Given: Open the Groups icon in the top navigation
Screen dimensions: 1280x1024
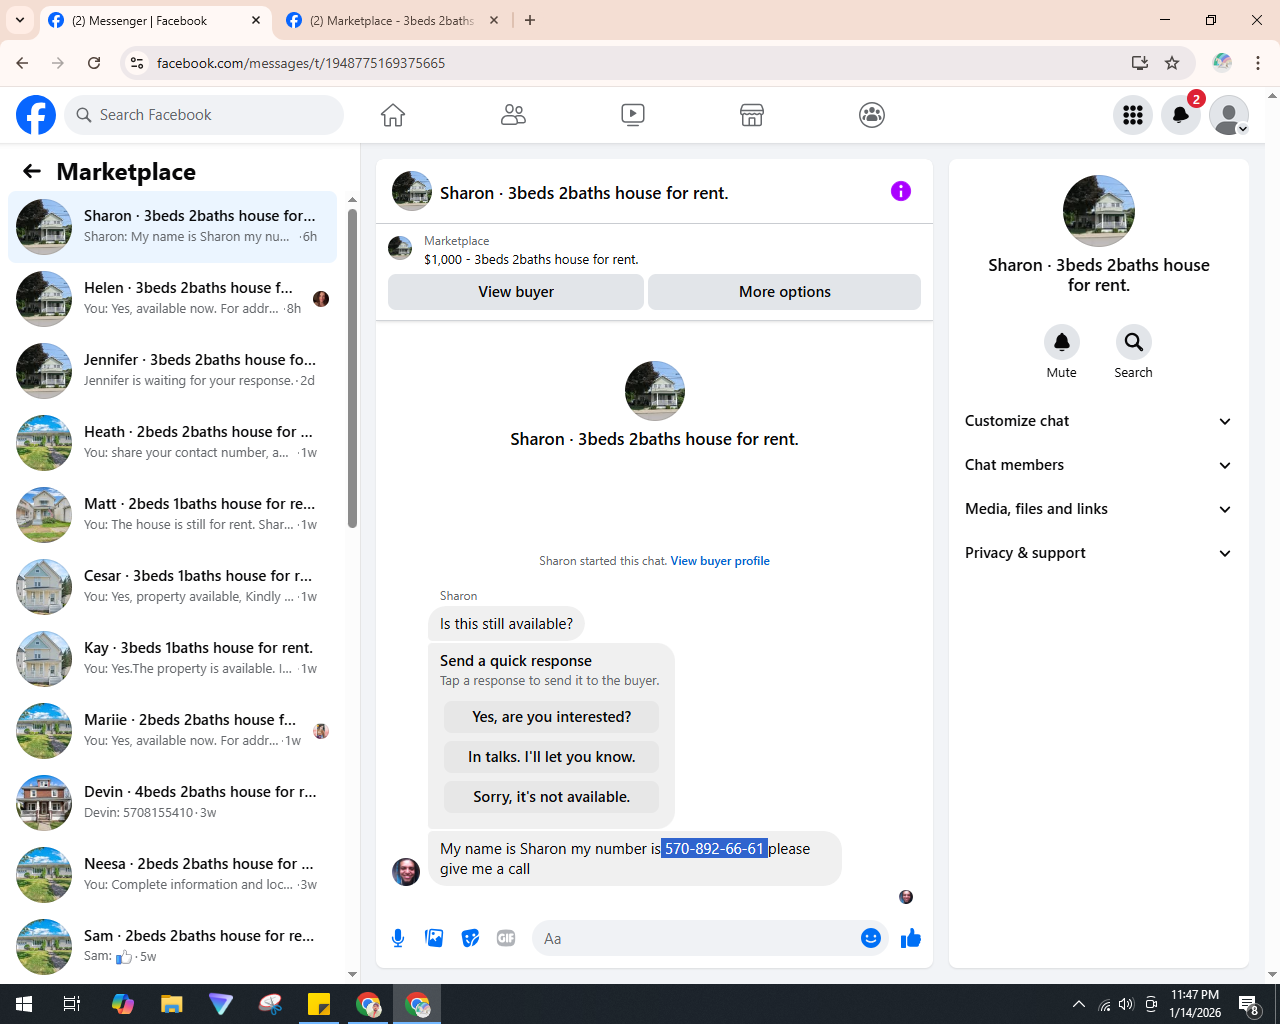Looking at the screenshot, I should pos(872,115).
